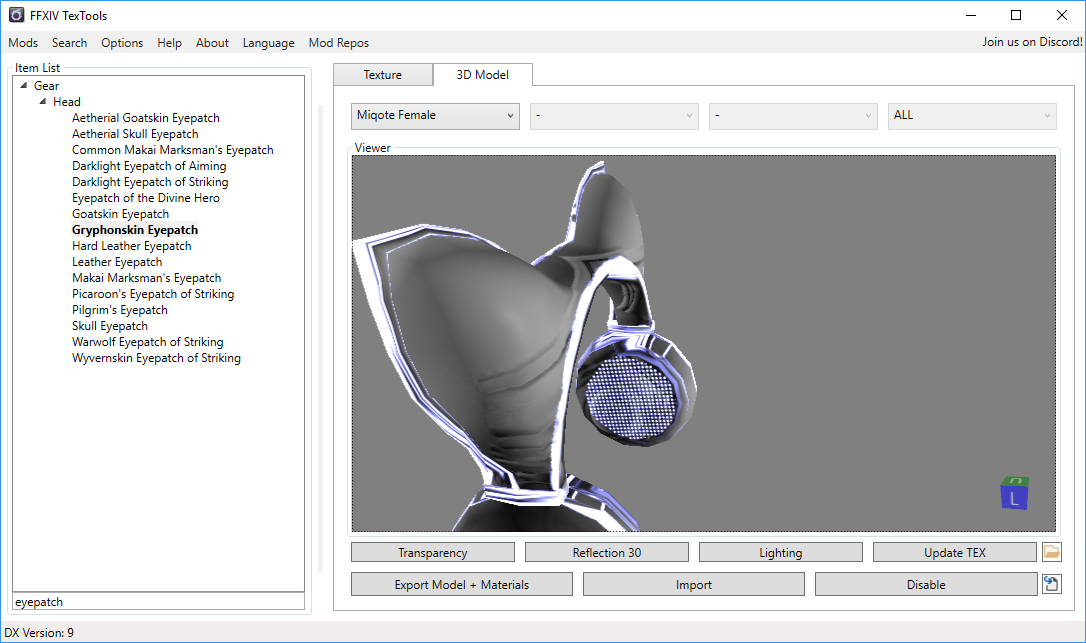Open the ALL mesh dropdown
The height and width of the screenshot is (643, 1086).
click(972, 116)
